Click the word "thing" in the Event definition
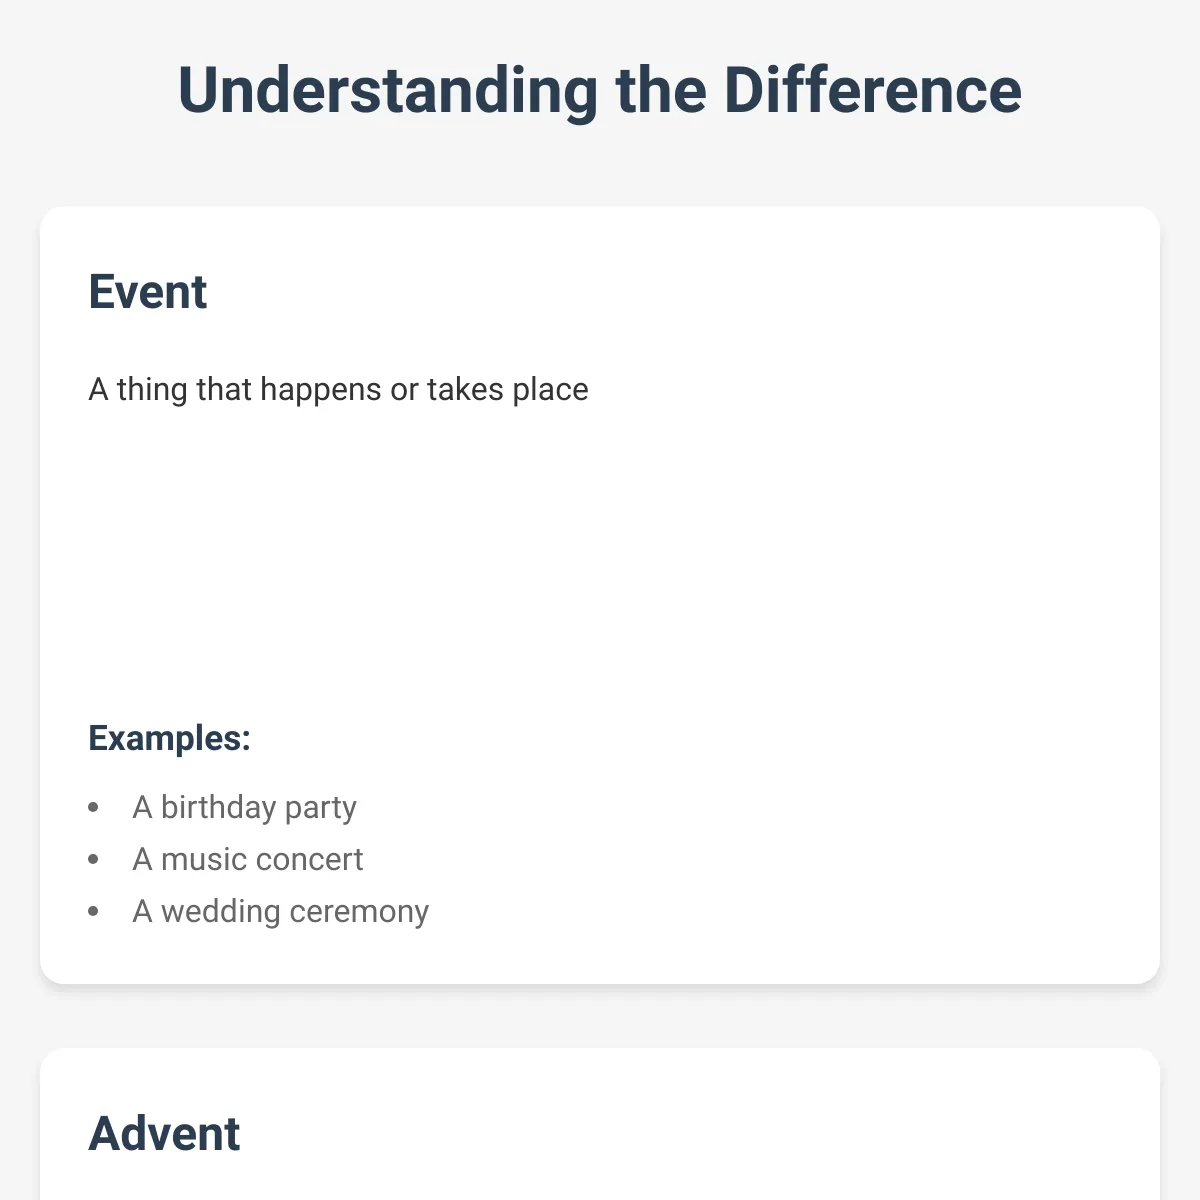This screenshot has width=1200, height=1200. 152,390
